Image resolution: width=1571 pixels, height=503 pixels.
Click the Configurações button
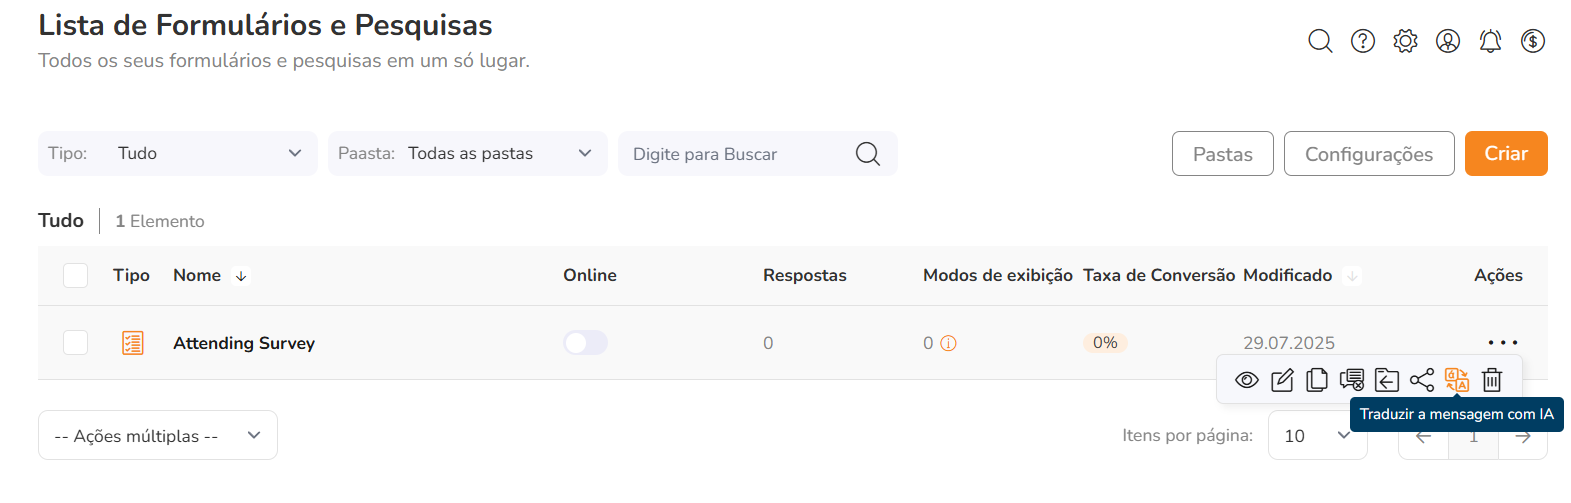tap(1369, 153)
